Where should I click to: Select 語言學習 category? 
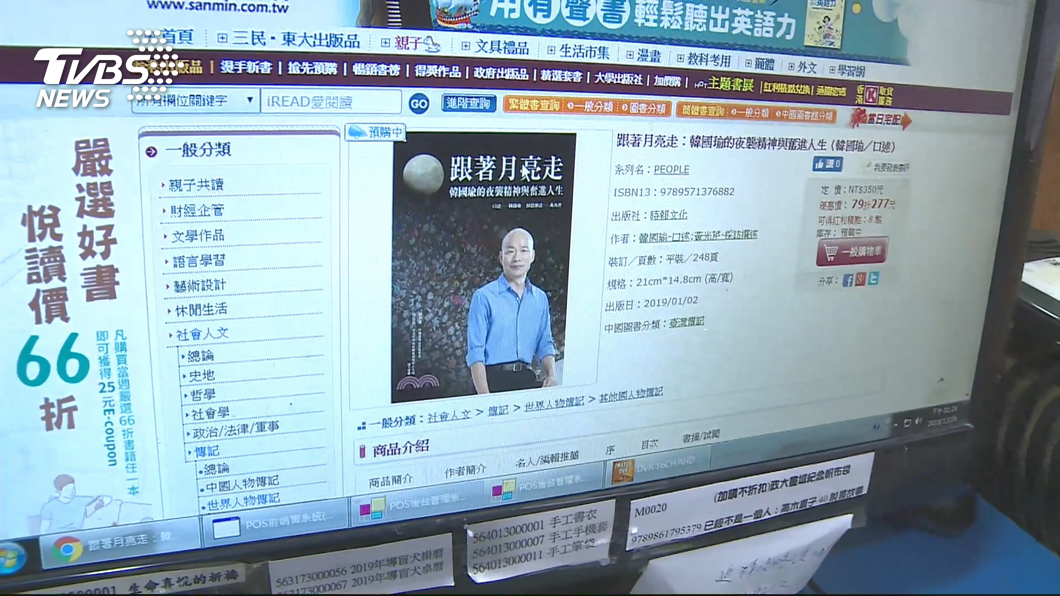click(x=198, y=261)
